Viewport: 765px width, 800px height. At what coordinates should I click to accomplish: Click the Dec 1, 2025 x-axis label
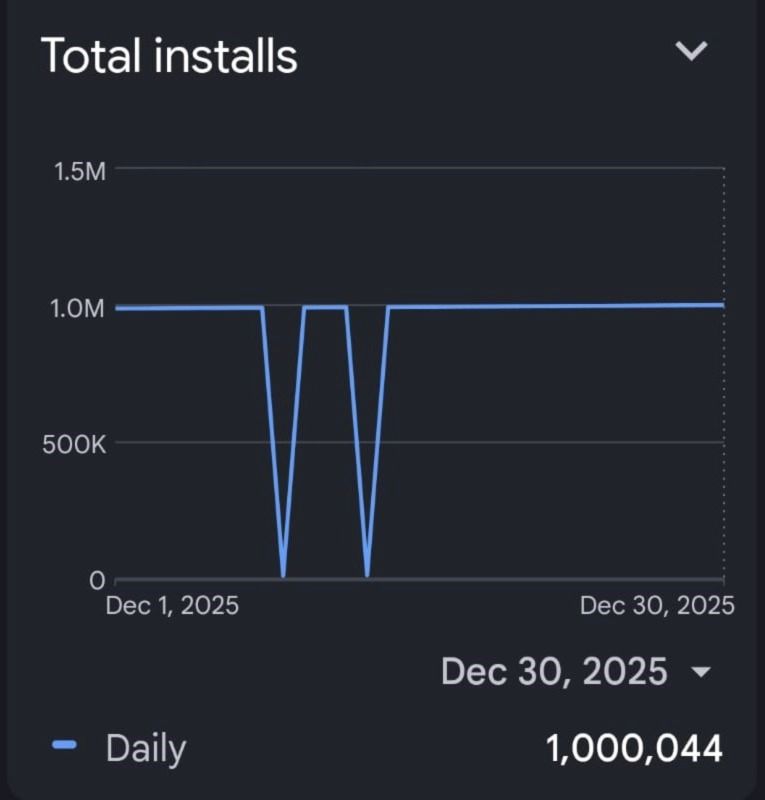(x=172, y=605)
